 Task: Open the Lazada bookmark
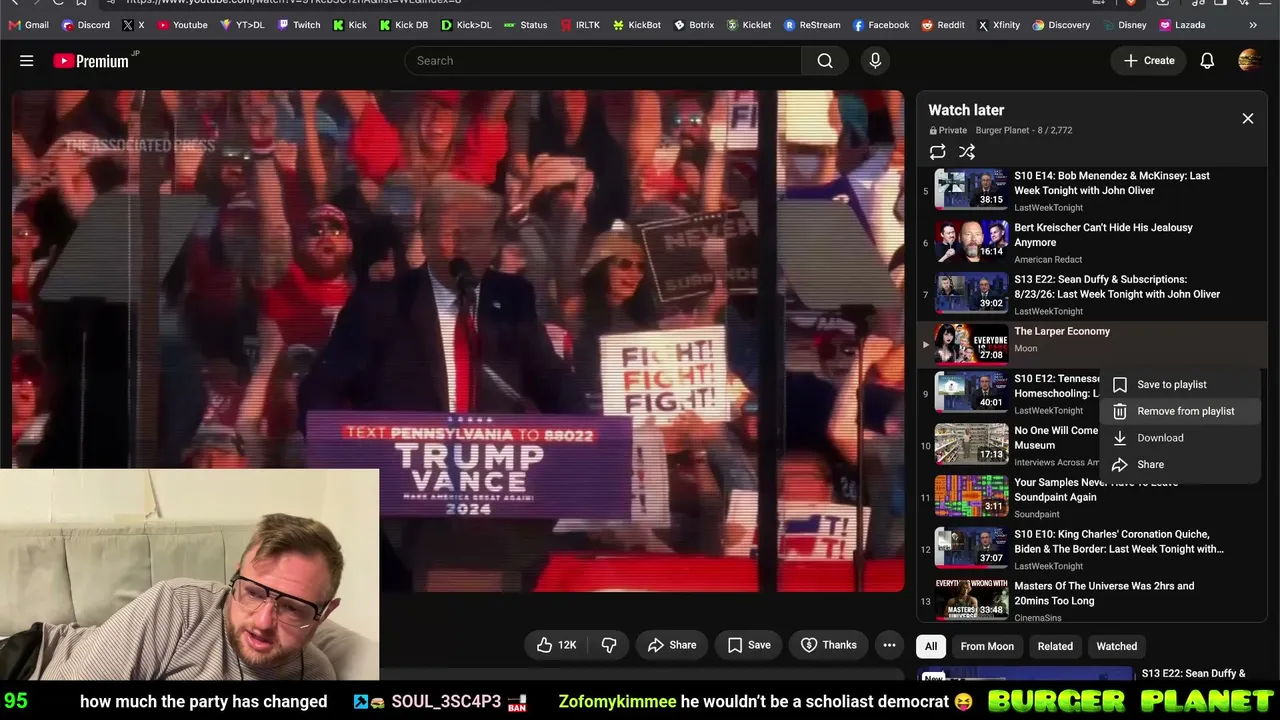1182,25
